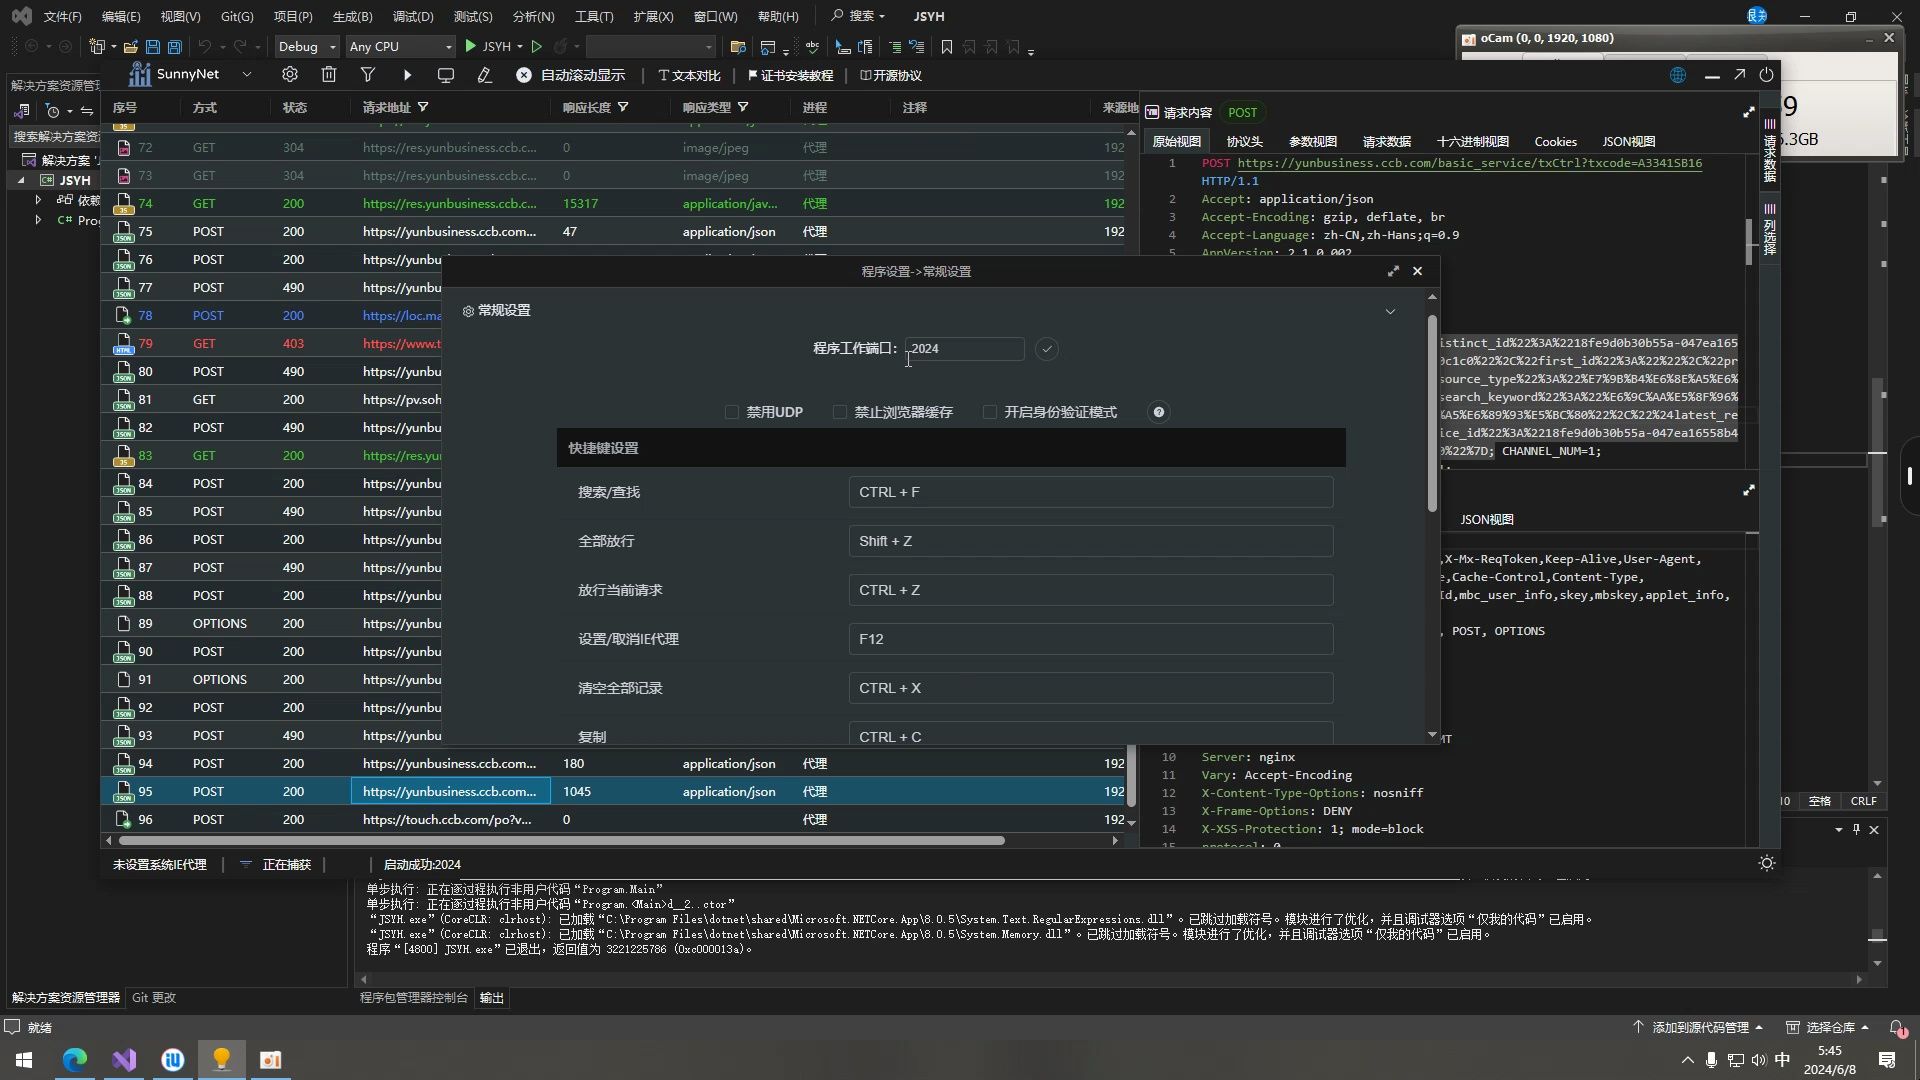Check the 开启身份验证模式 checkbox

coord(990,412)
